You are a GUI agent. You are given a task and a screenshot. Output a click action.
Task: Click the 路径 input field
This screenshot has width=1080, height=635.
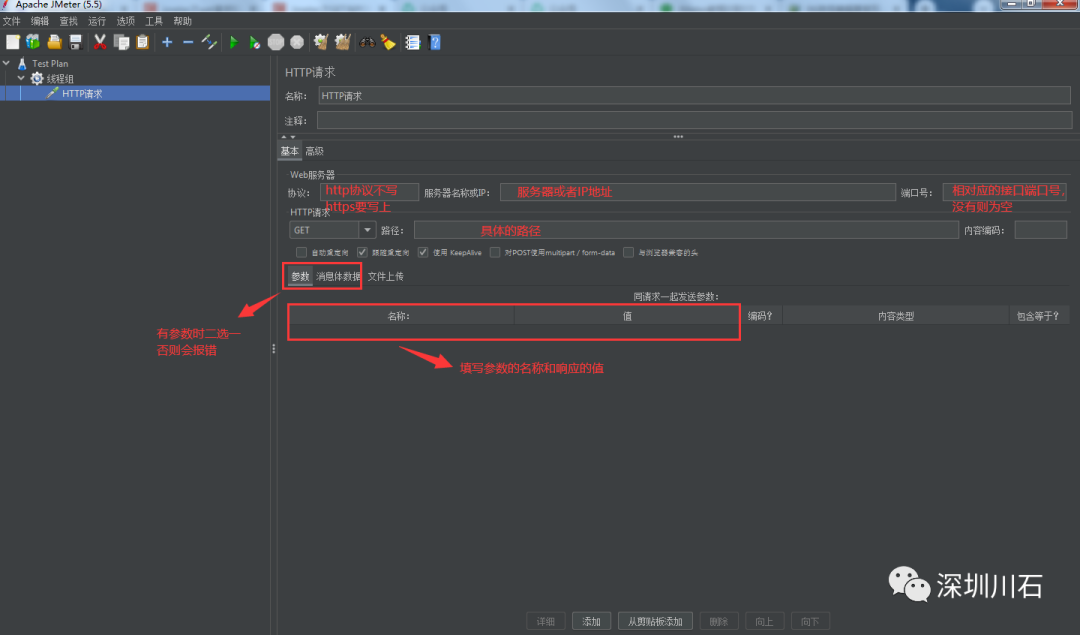point(686,230)
